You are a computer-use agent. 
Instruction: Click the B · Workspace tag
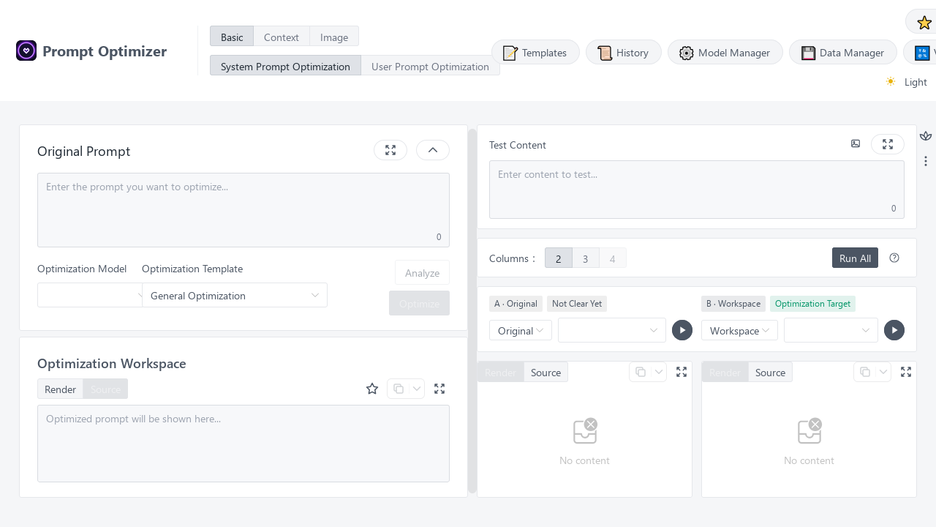pos(733,303)
